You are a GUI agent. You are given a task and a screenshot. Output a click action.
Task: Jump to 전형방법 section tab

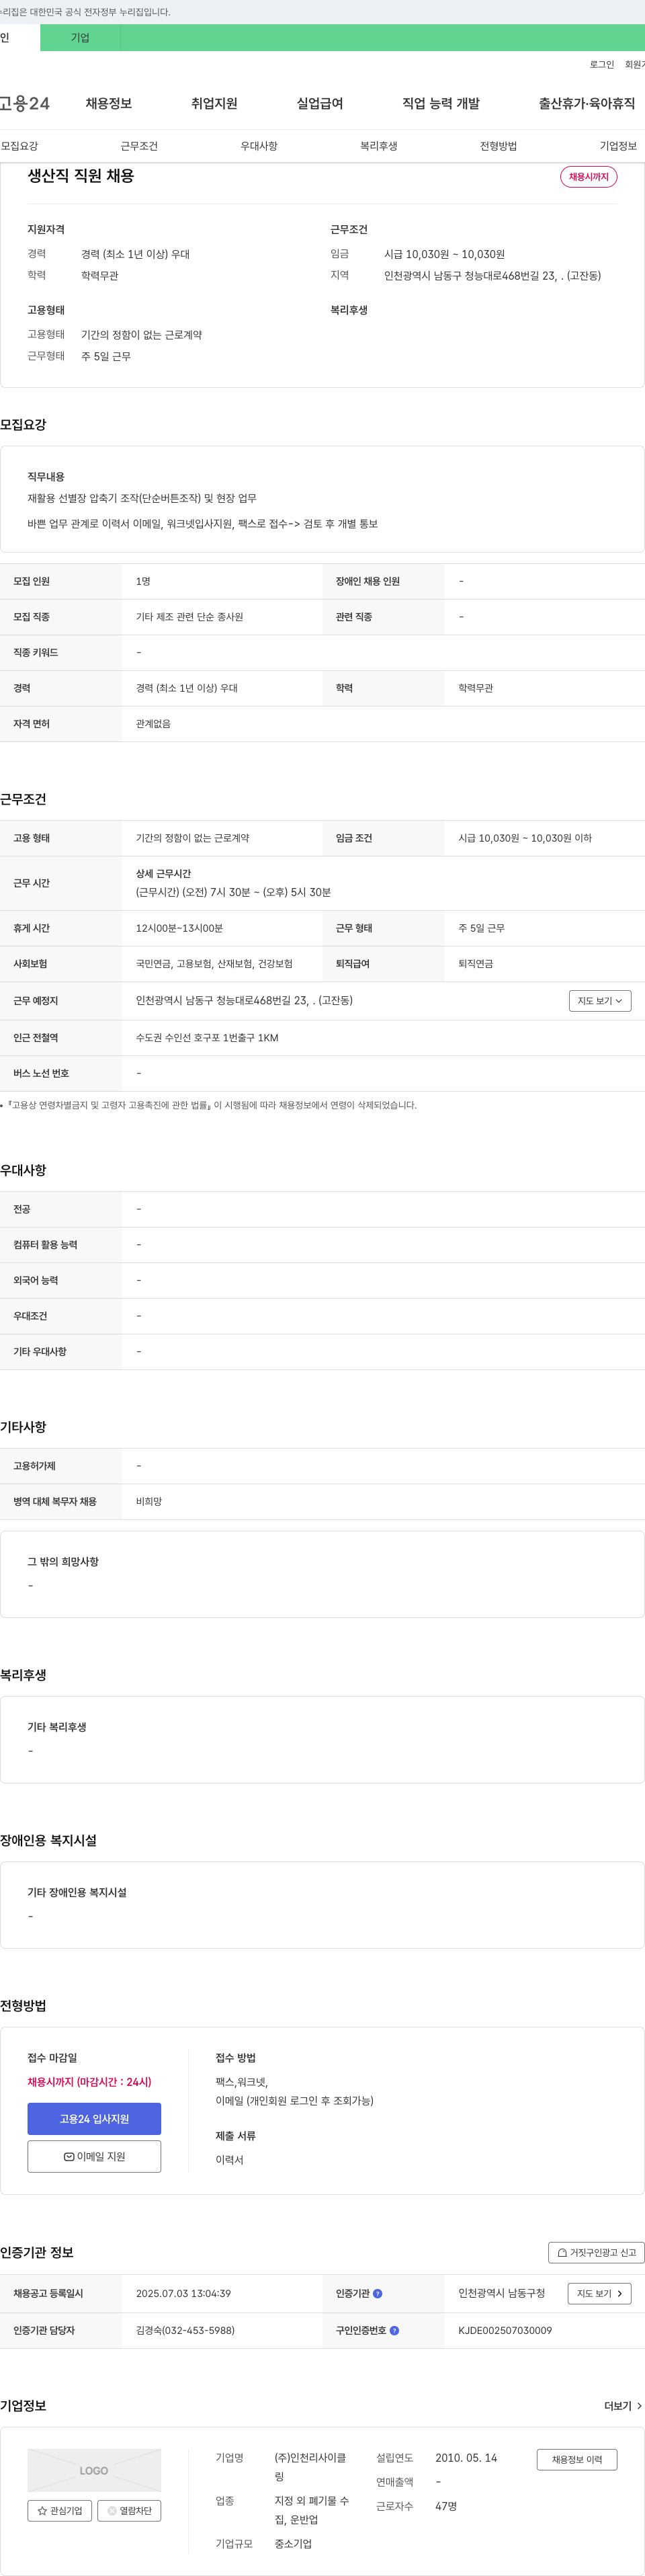pyautogui.click(x=498, y=146)
